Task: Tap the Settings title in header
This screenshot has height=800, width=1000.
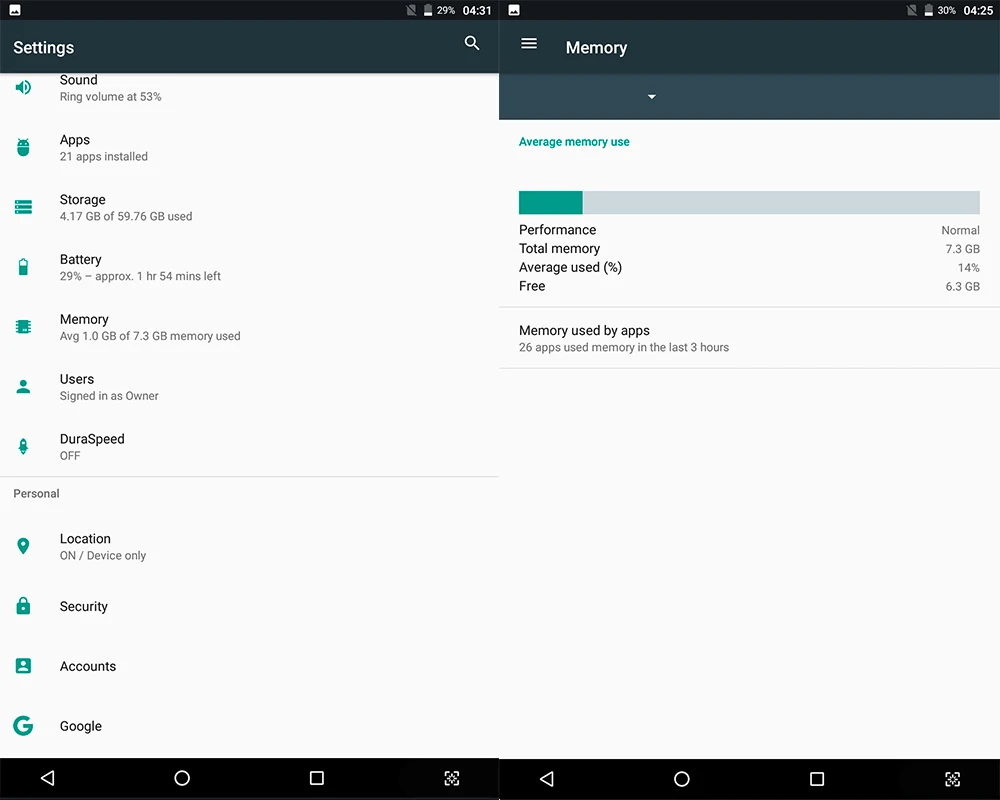Action: coord(43,47)
